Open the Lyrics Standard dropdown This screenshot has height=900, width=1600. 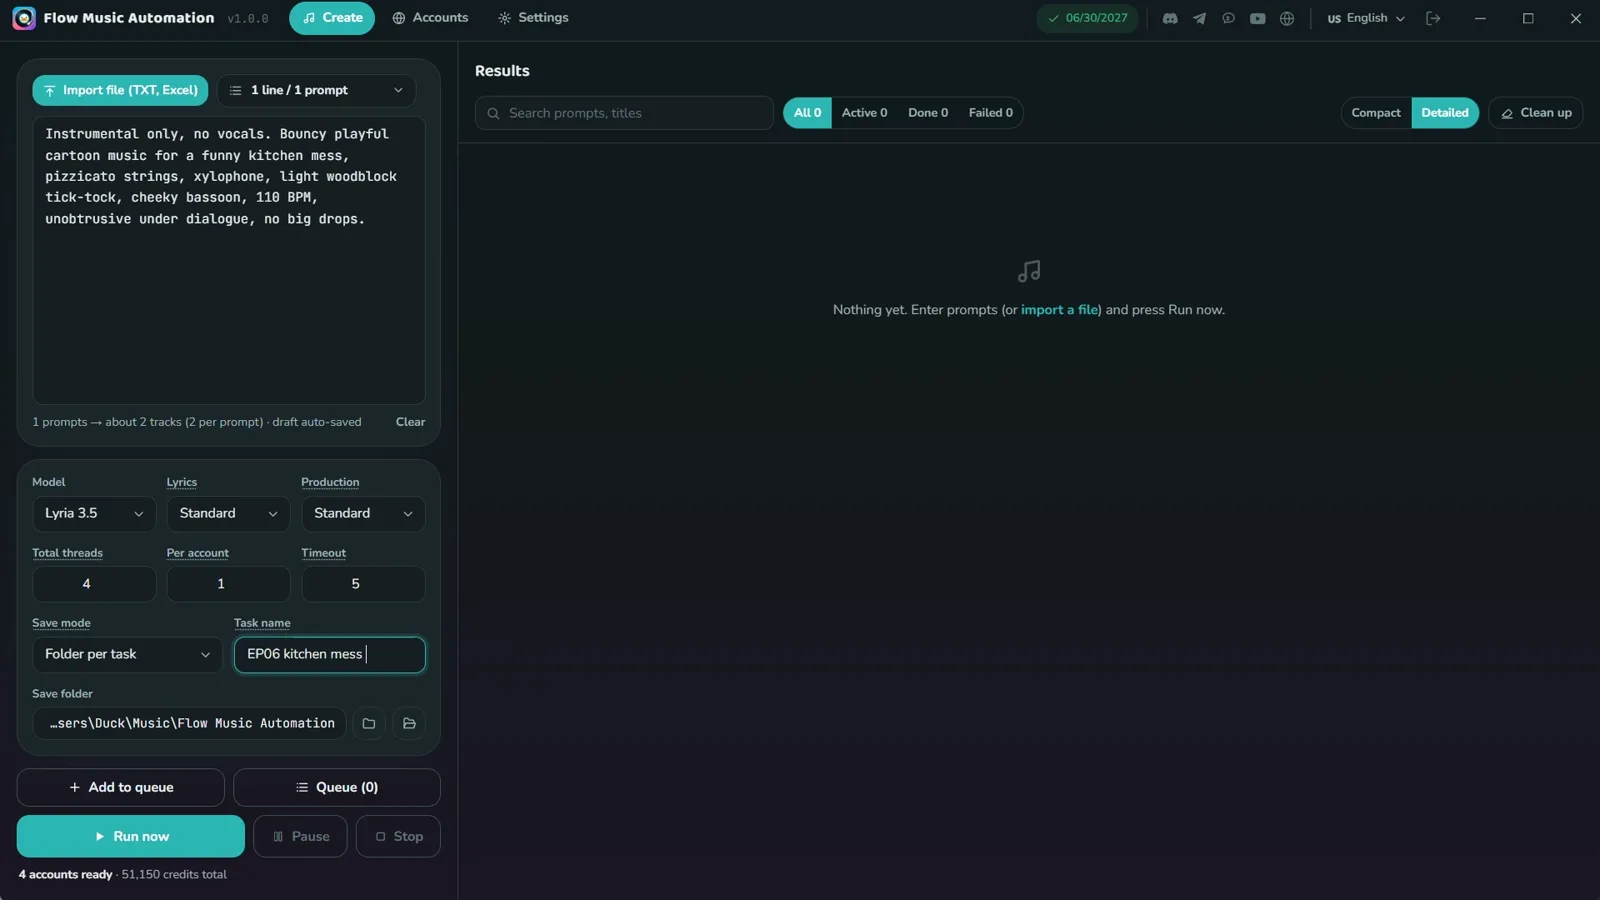[228, 514]
